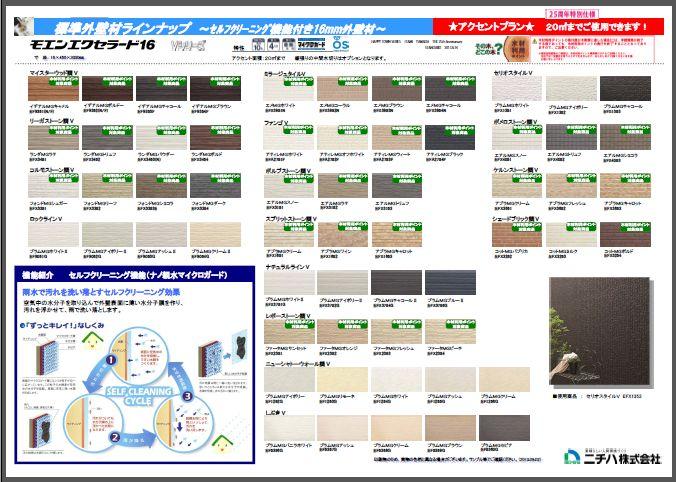This screenshot has width=676, height=482.
Task: Click the SELF CLEANING CYCLE center label
Action: click(x=139, y=396)
